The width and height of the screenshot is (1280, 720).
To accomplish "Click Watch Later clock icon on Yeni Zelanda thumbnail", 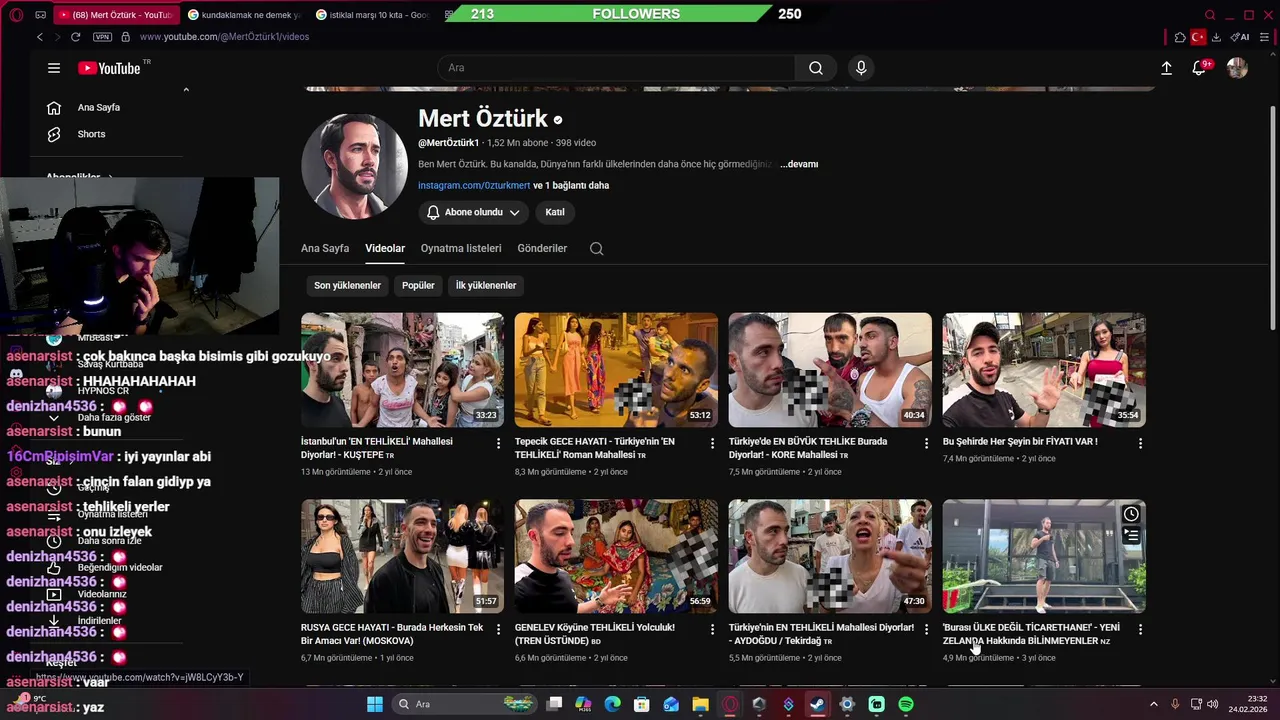I will tap(1131, 514).
